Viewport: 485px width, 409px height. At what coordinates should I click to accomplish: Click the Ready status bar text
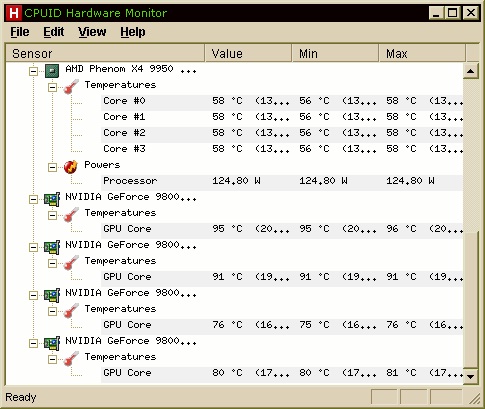tap(21, 397)
